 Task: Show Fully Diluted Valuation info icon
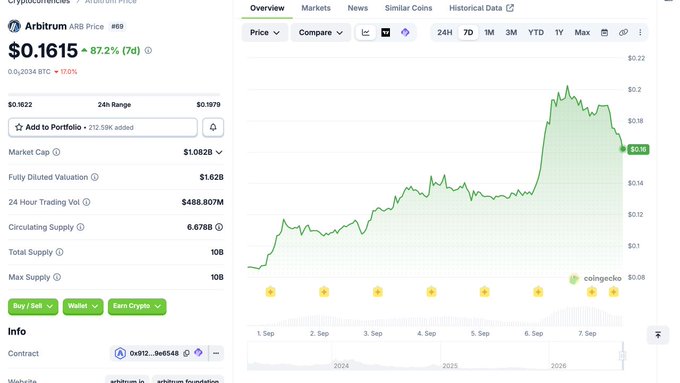[95, 177]
